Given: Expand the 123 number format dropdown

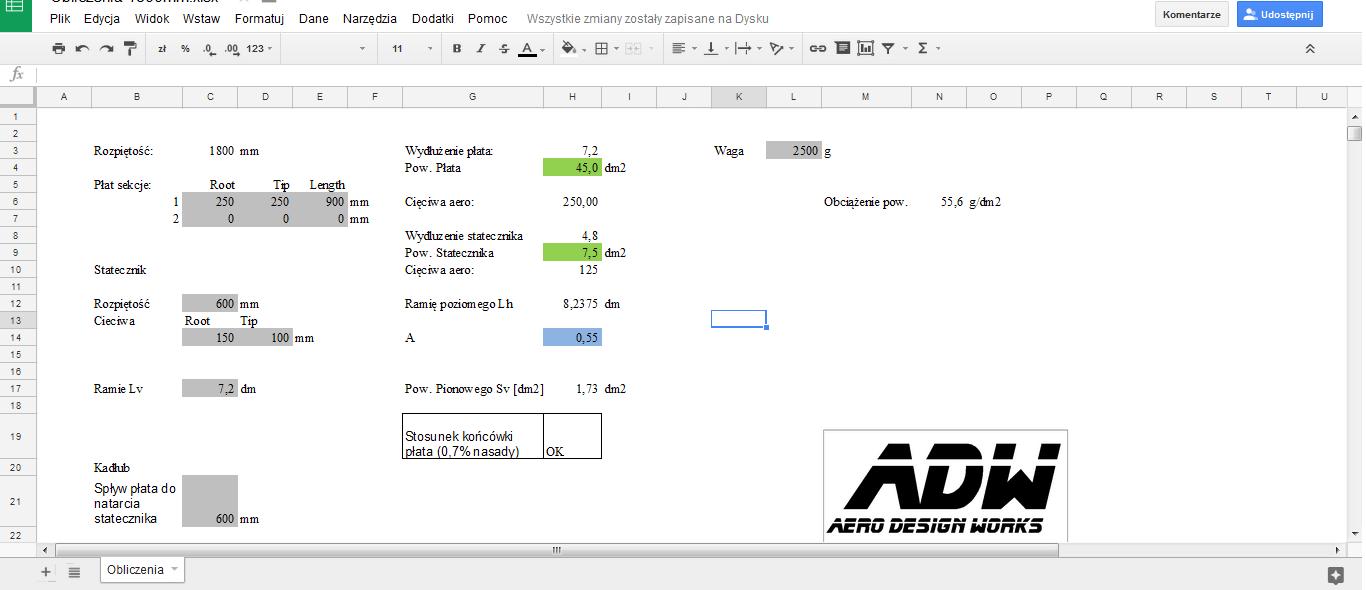Looking at the screenshot, I should [259, 48].
